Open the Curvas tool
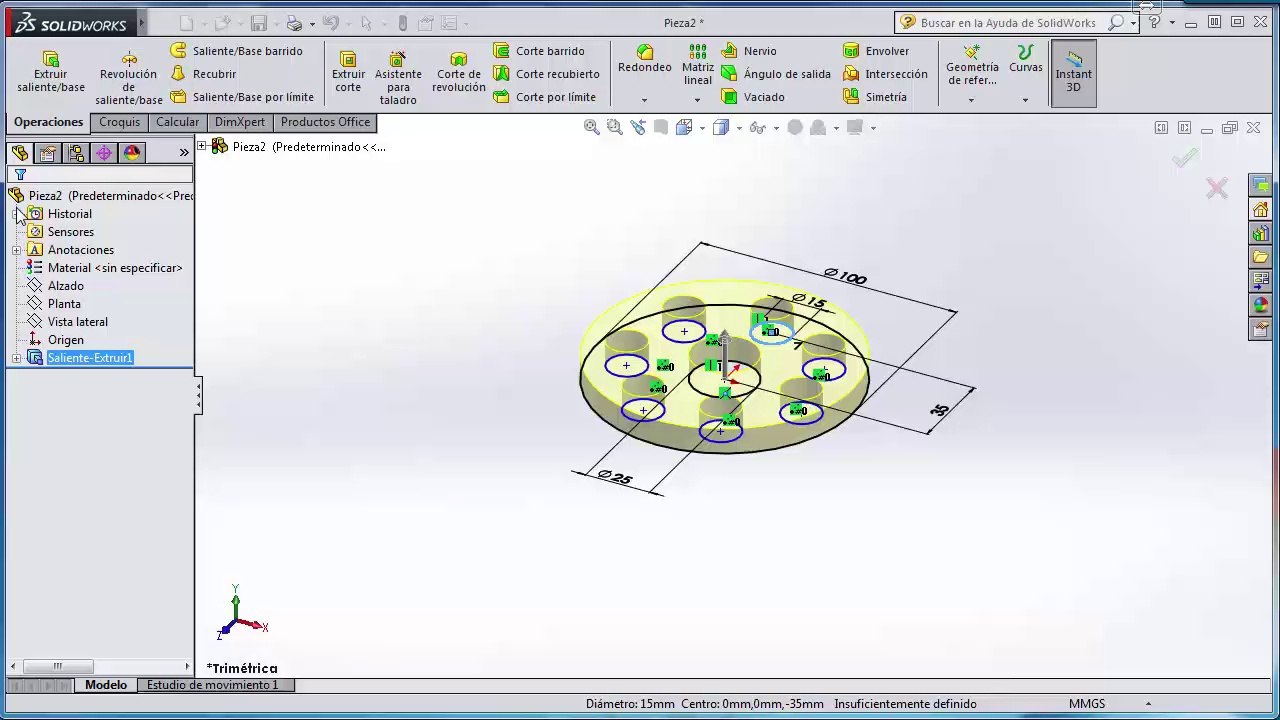This screenshot has width=1280, height=720. 1025,60
